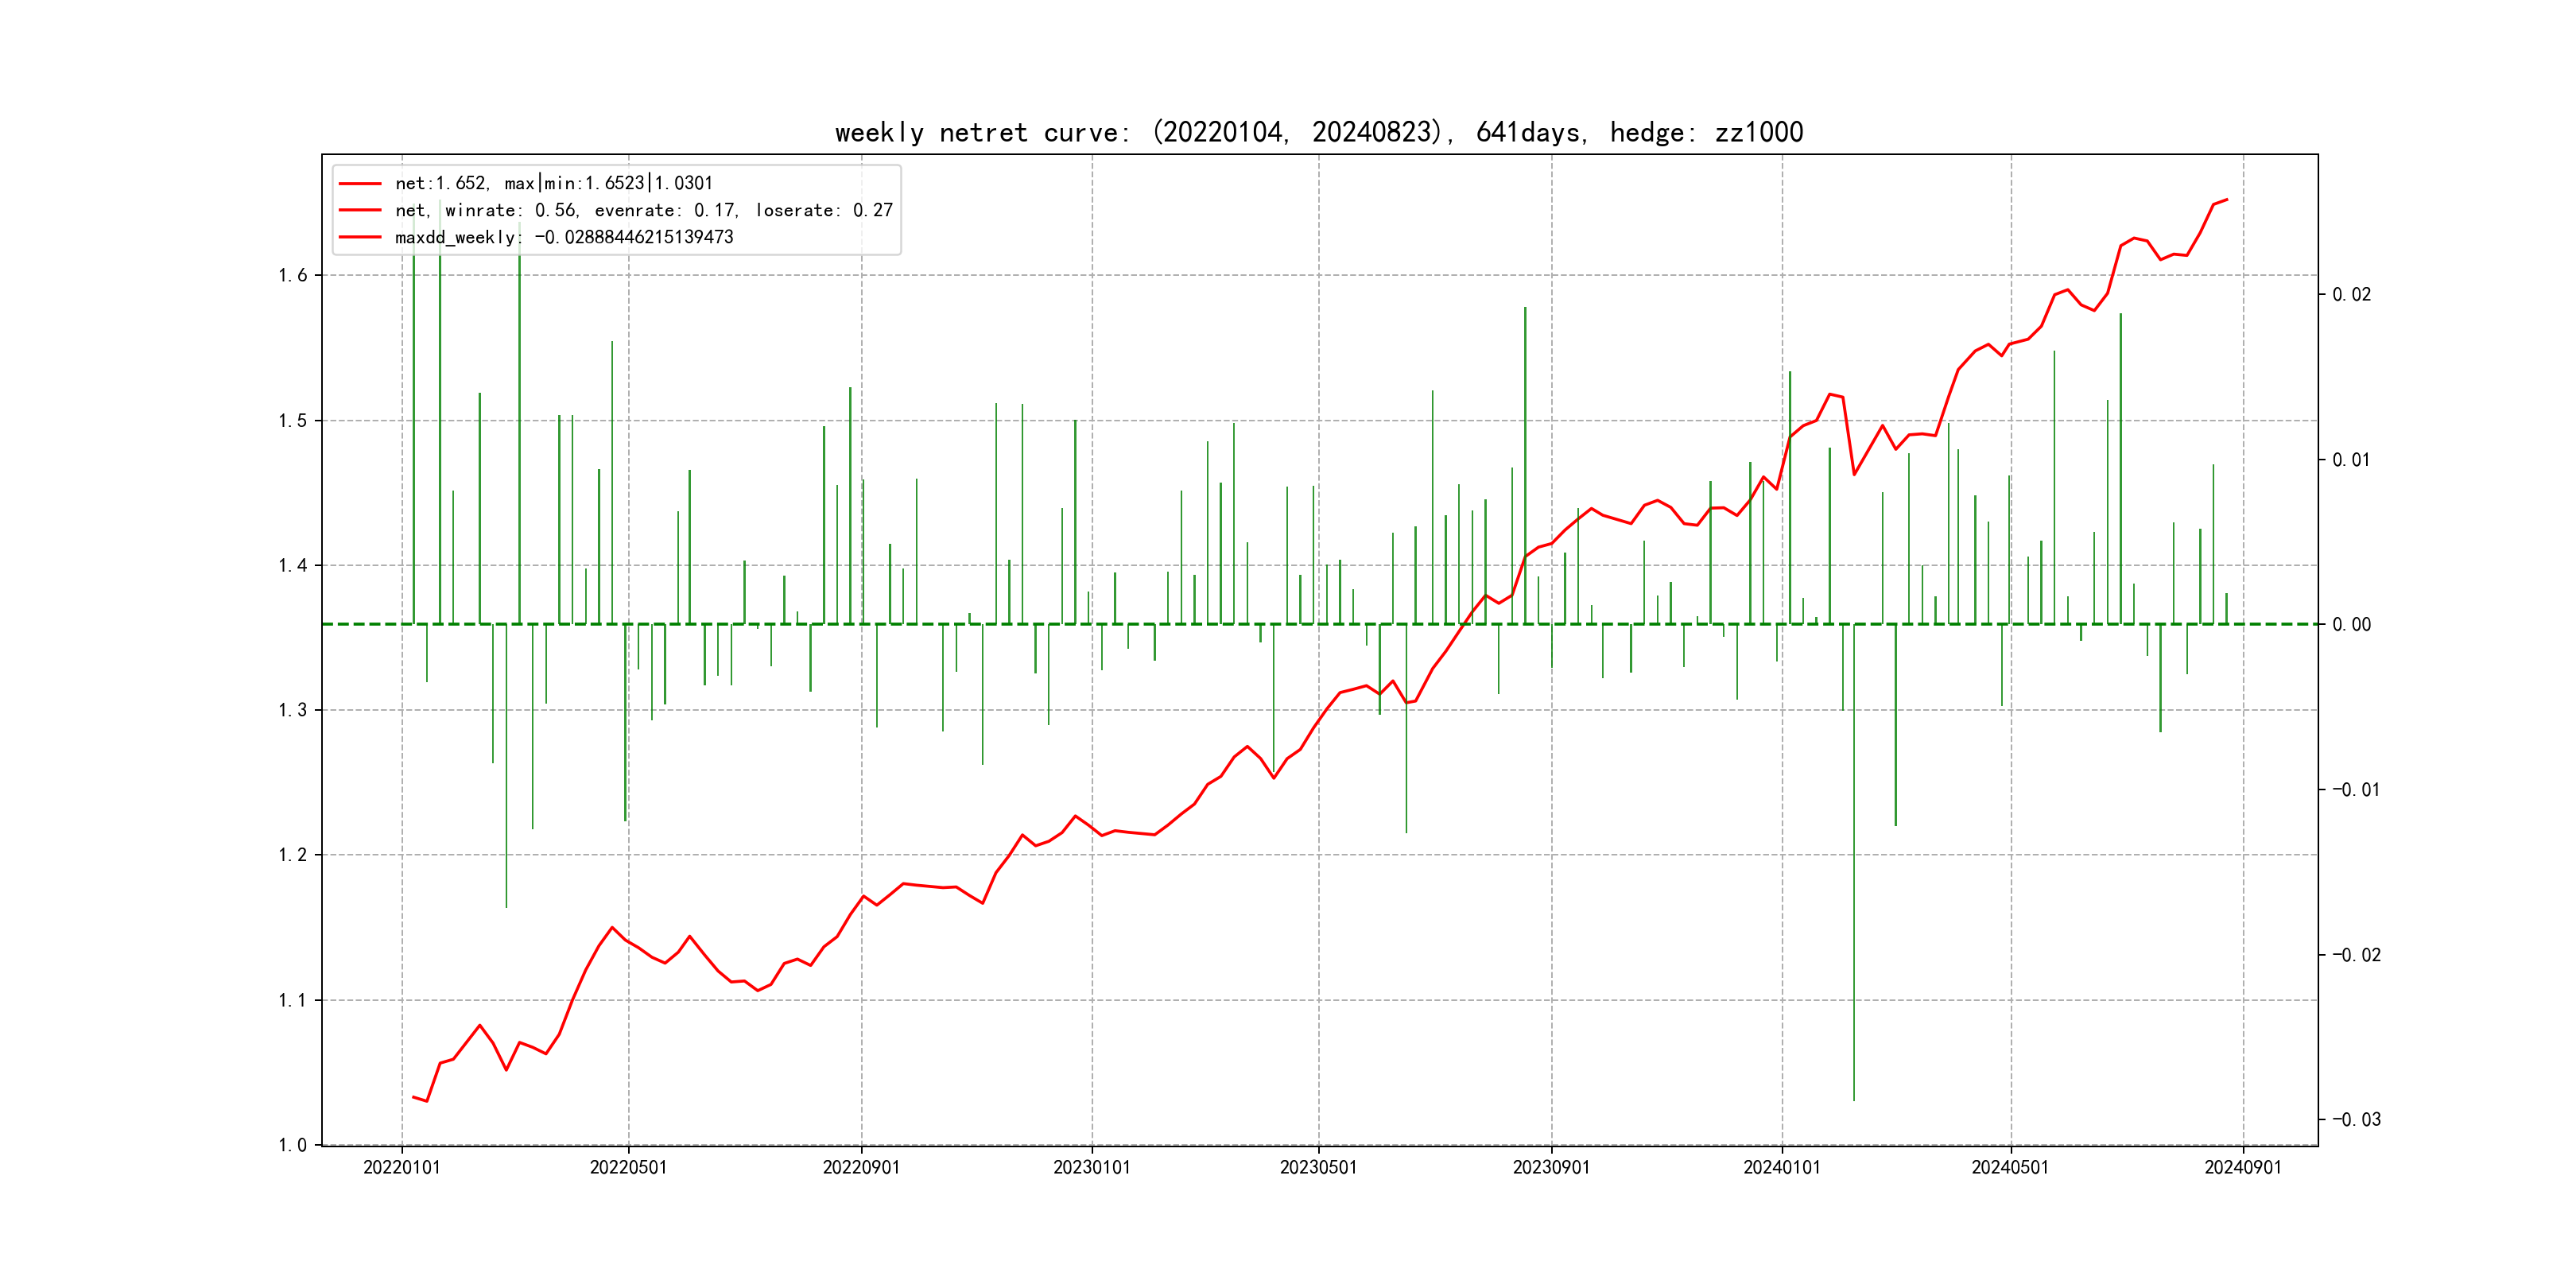Click the 20220101 x-axis date label

tap(401, 1167)
